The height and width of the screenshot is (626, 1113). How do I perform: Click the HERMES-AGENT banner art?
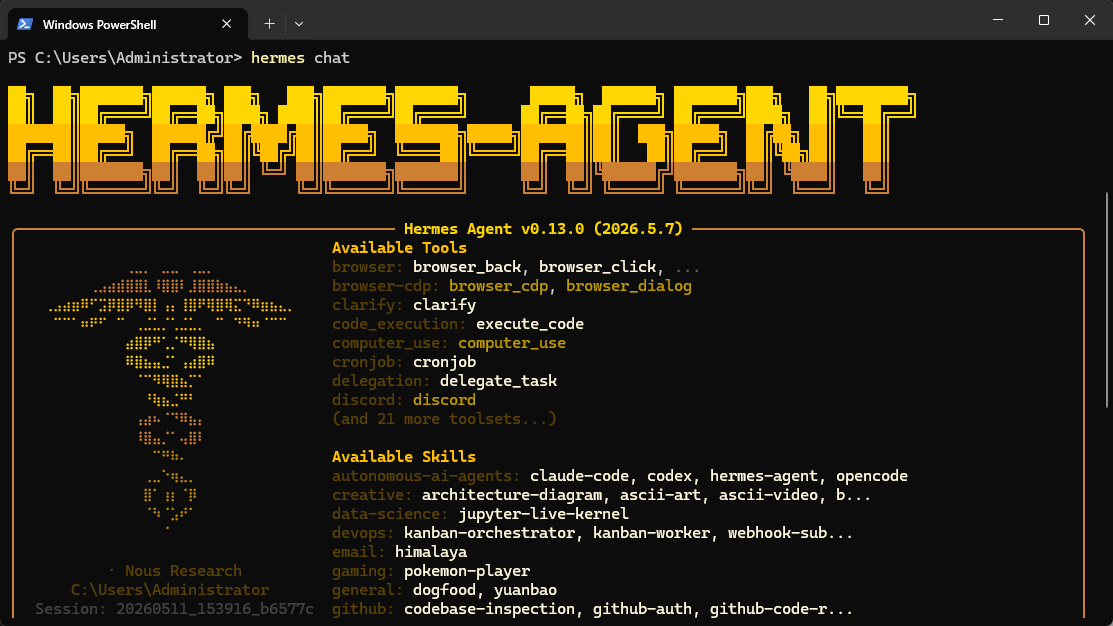tap(461, 140)
